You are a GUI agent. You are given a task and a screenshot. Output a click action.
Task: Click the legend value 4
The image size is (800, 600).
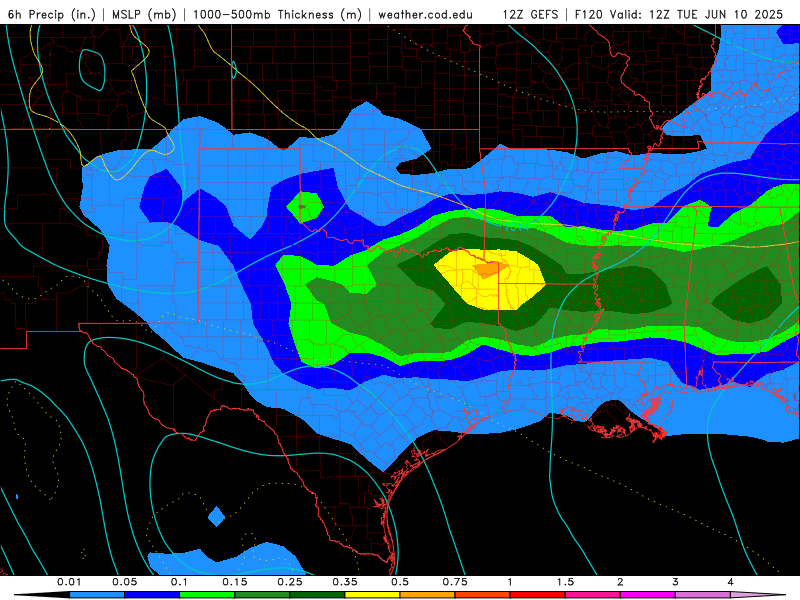[731, 582]
